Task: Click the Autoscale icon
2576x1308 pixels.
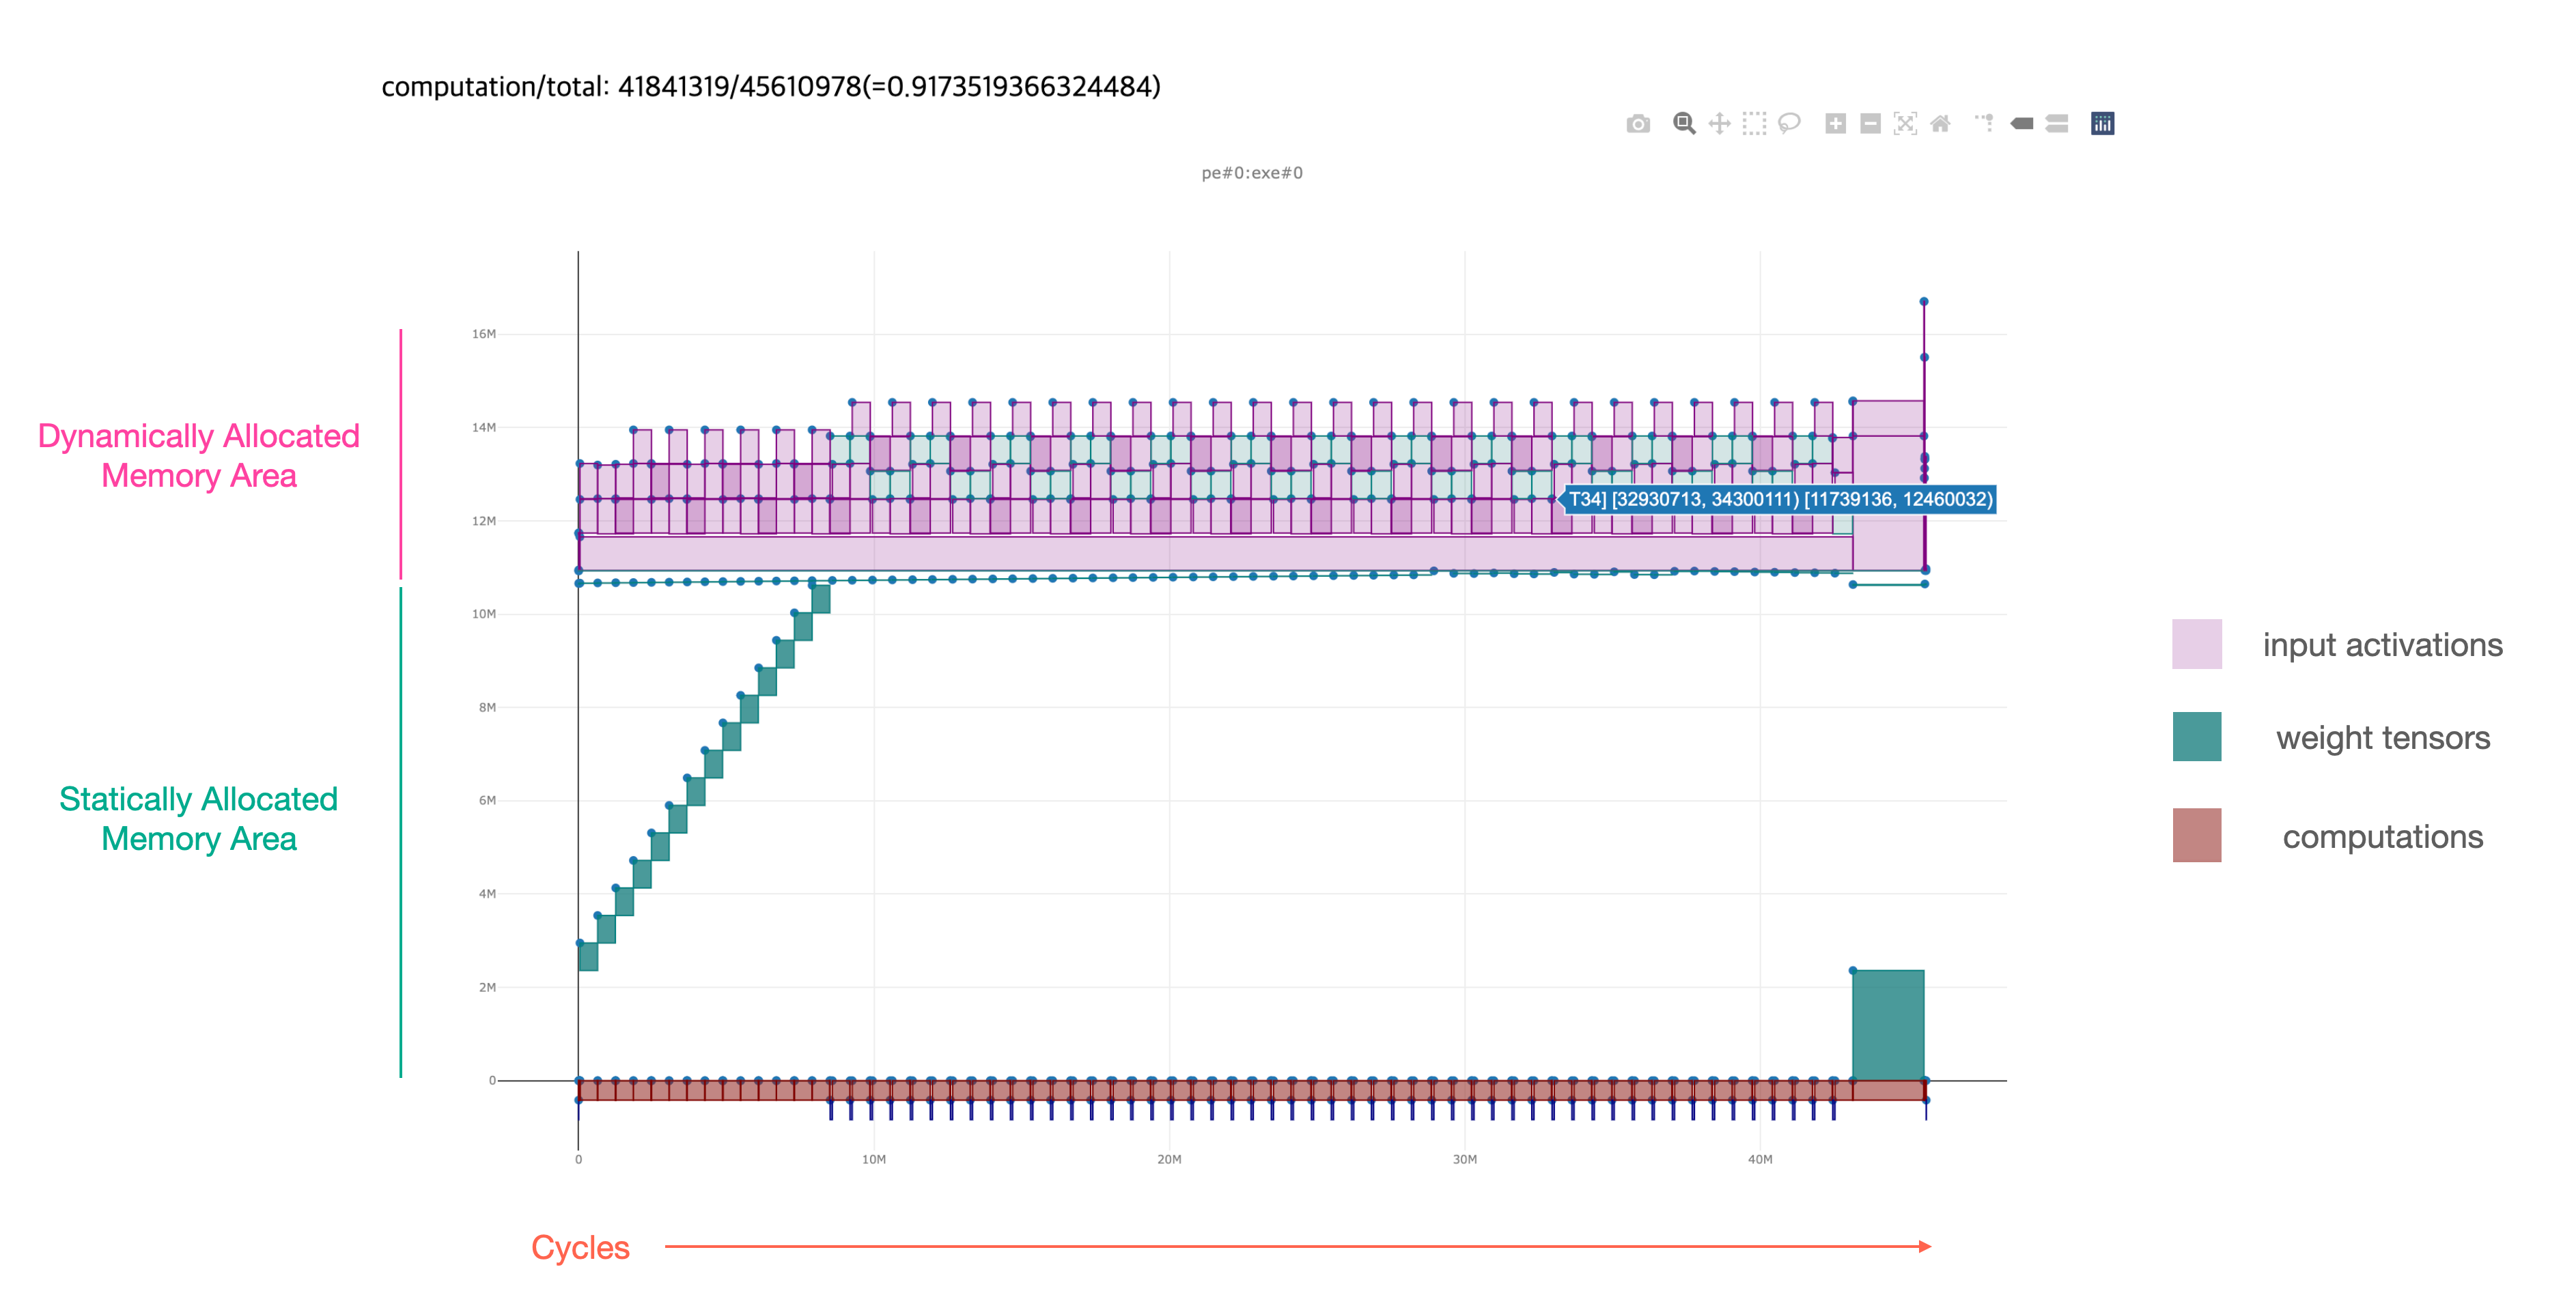Action: [1905, 124]
